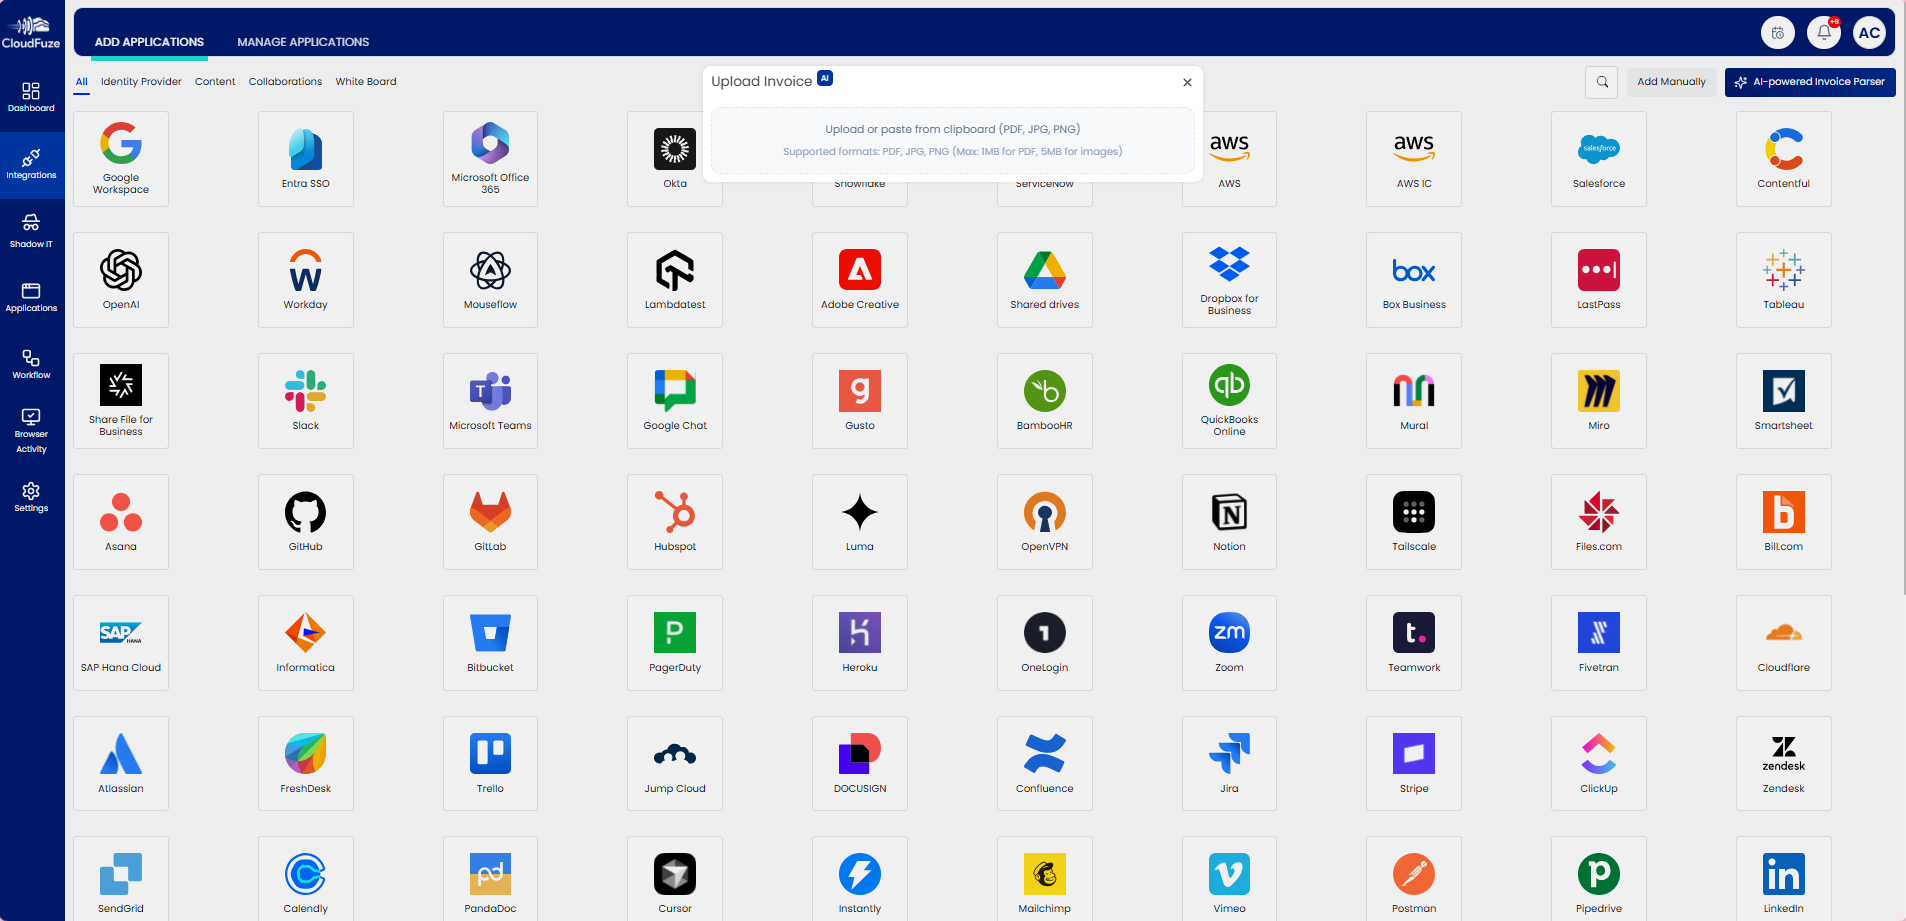Open Browser Activity in sidebar

31,430
